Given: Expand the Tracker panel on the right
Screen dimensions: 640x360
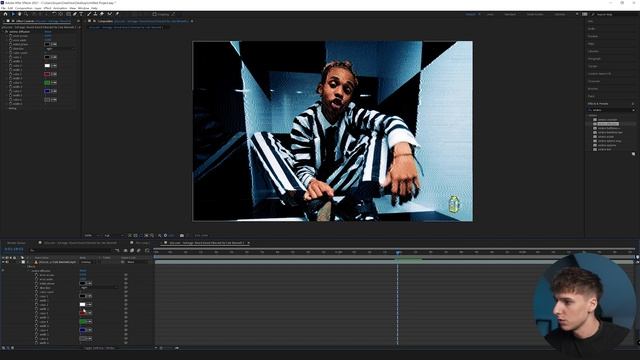Looking at the screenshot, I should (x=592, y=66).
